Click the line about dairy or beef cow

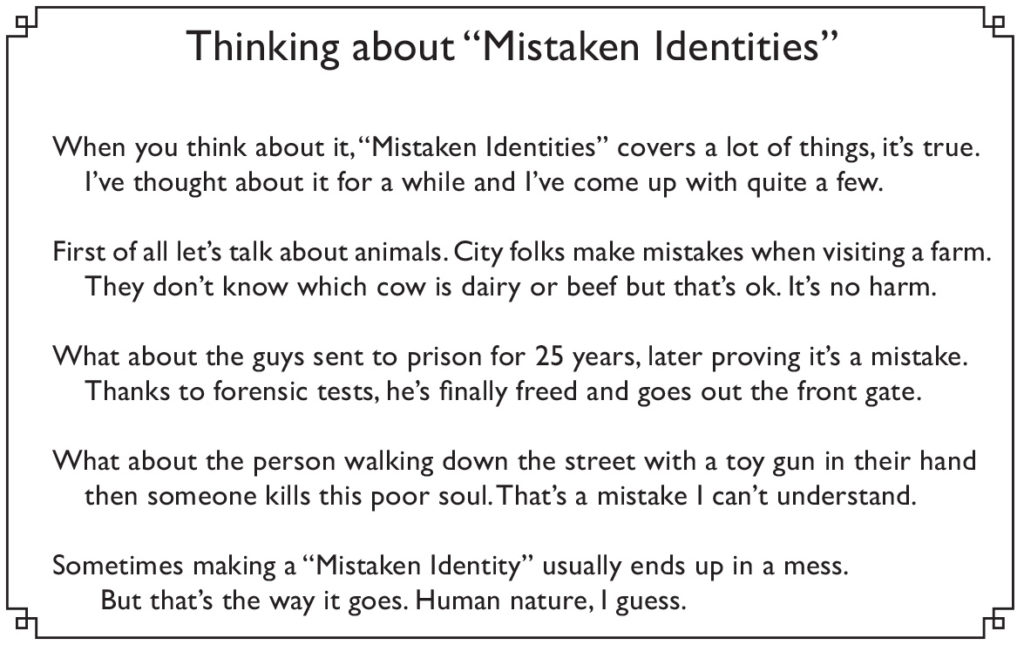[510, 287]
